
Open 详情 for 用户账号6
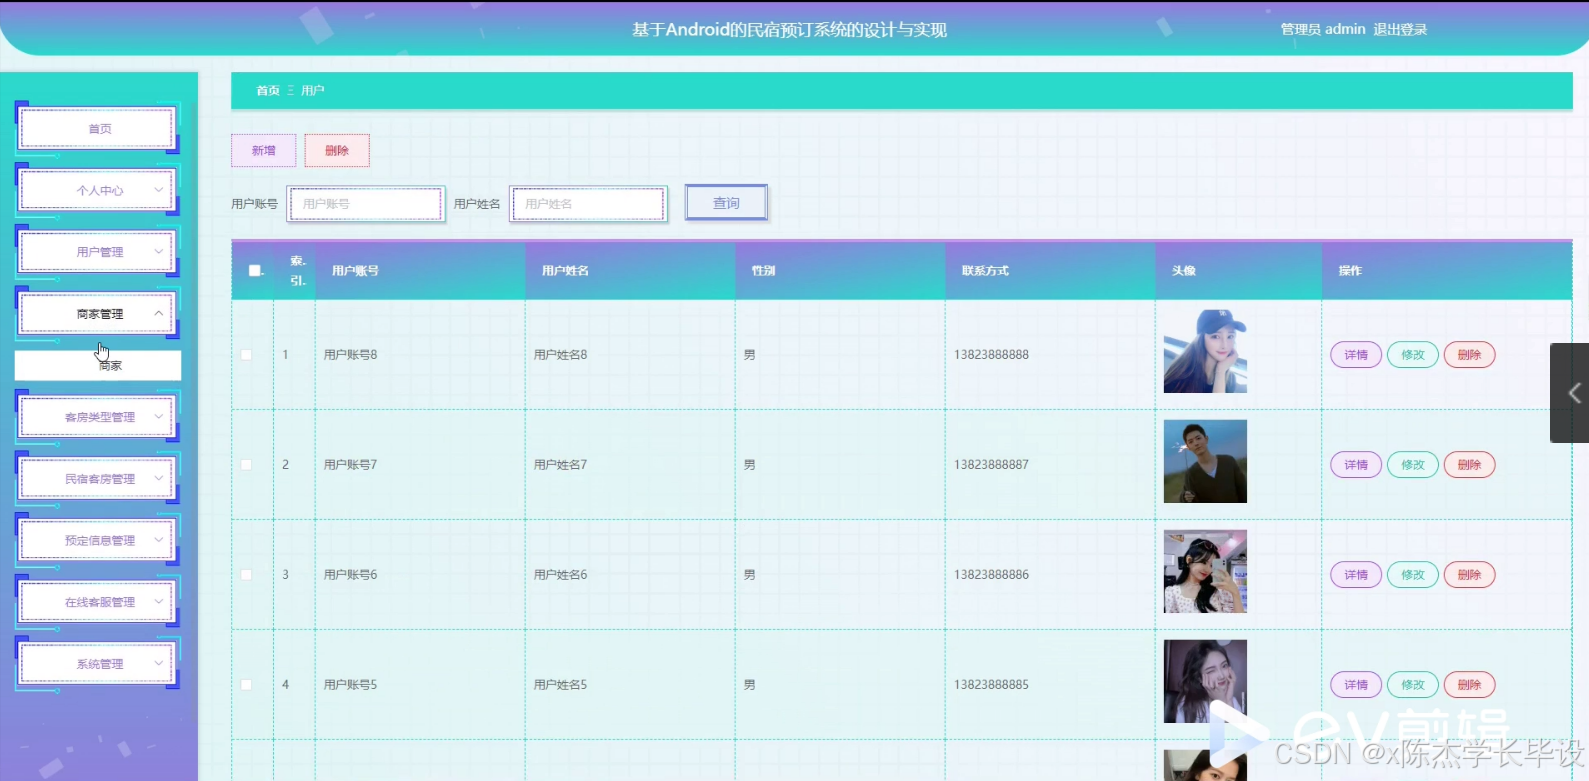pyautogui.click(x=1356, y=575)
